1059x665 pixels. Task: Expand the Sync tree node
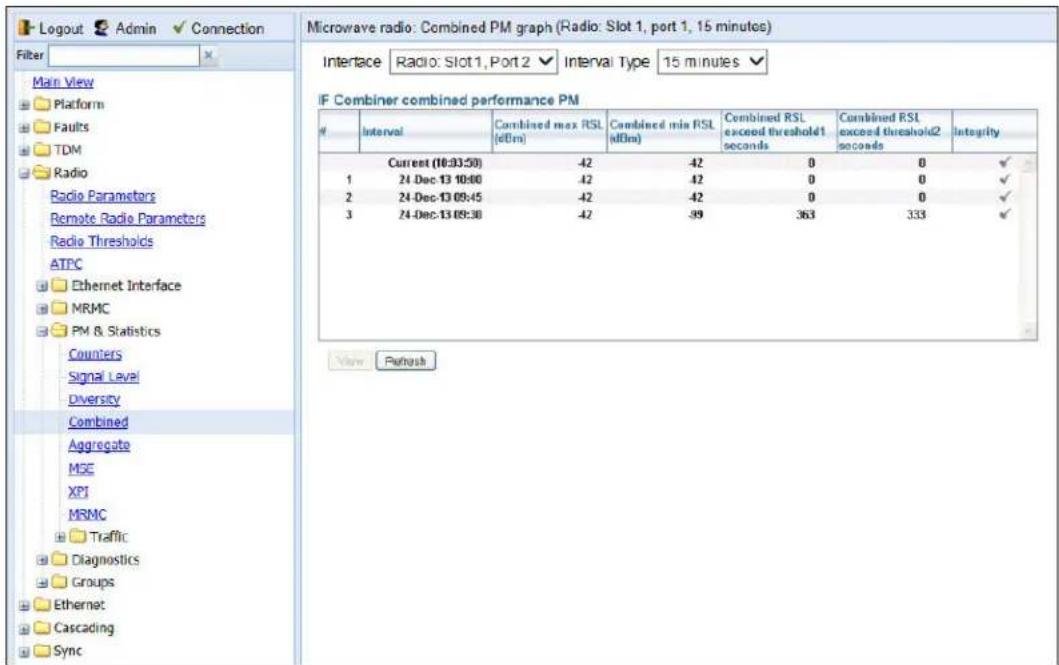coord(24,651)
